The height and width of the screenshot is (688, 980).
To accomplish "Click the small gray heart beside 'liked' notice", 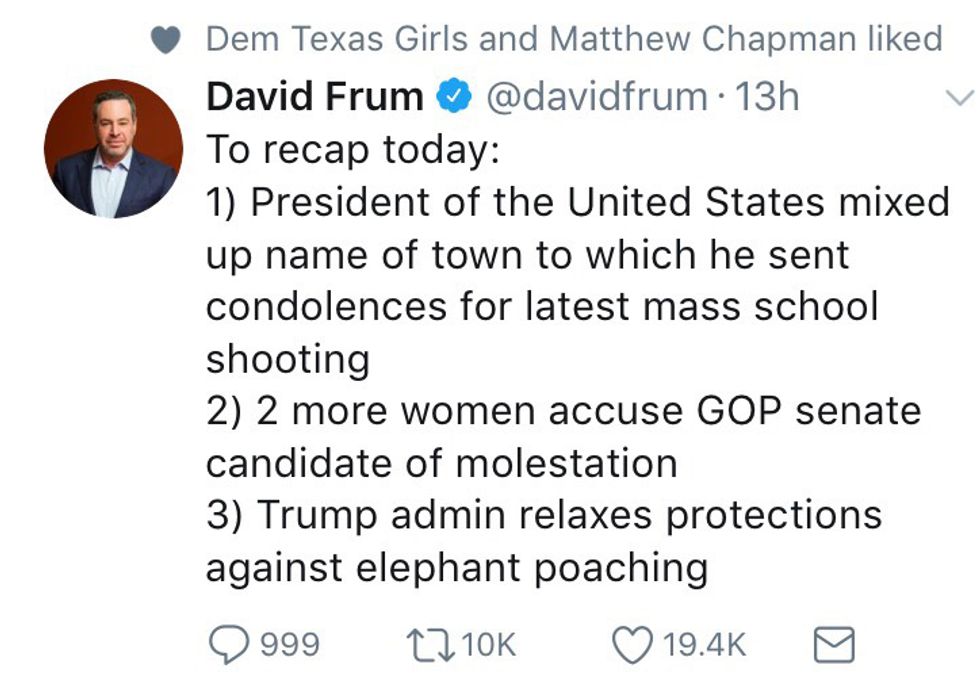I will click(167, 40).
